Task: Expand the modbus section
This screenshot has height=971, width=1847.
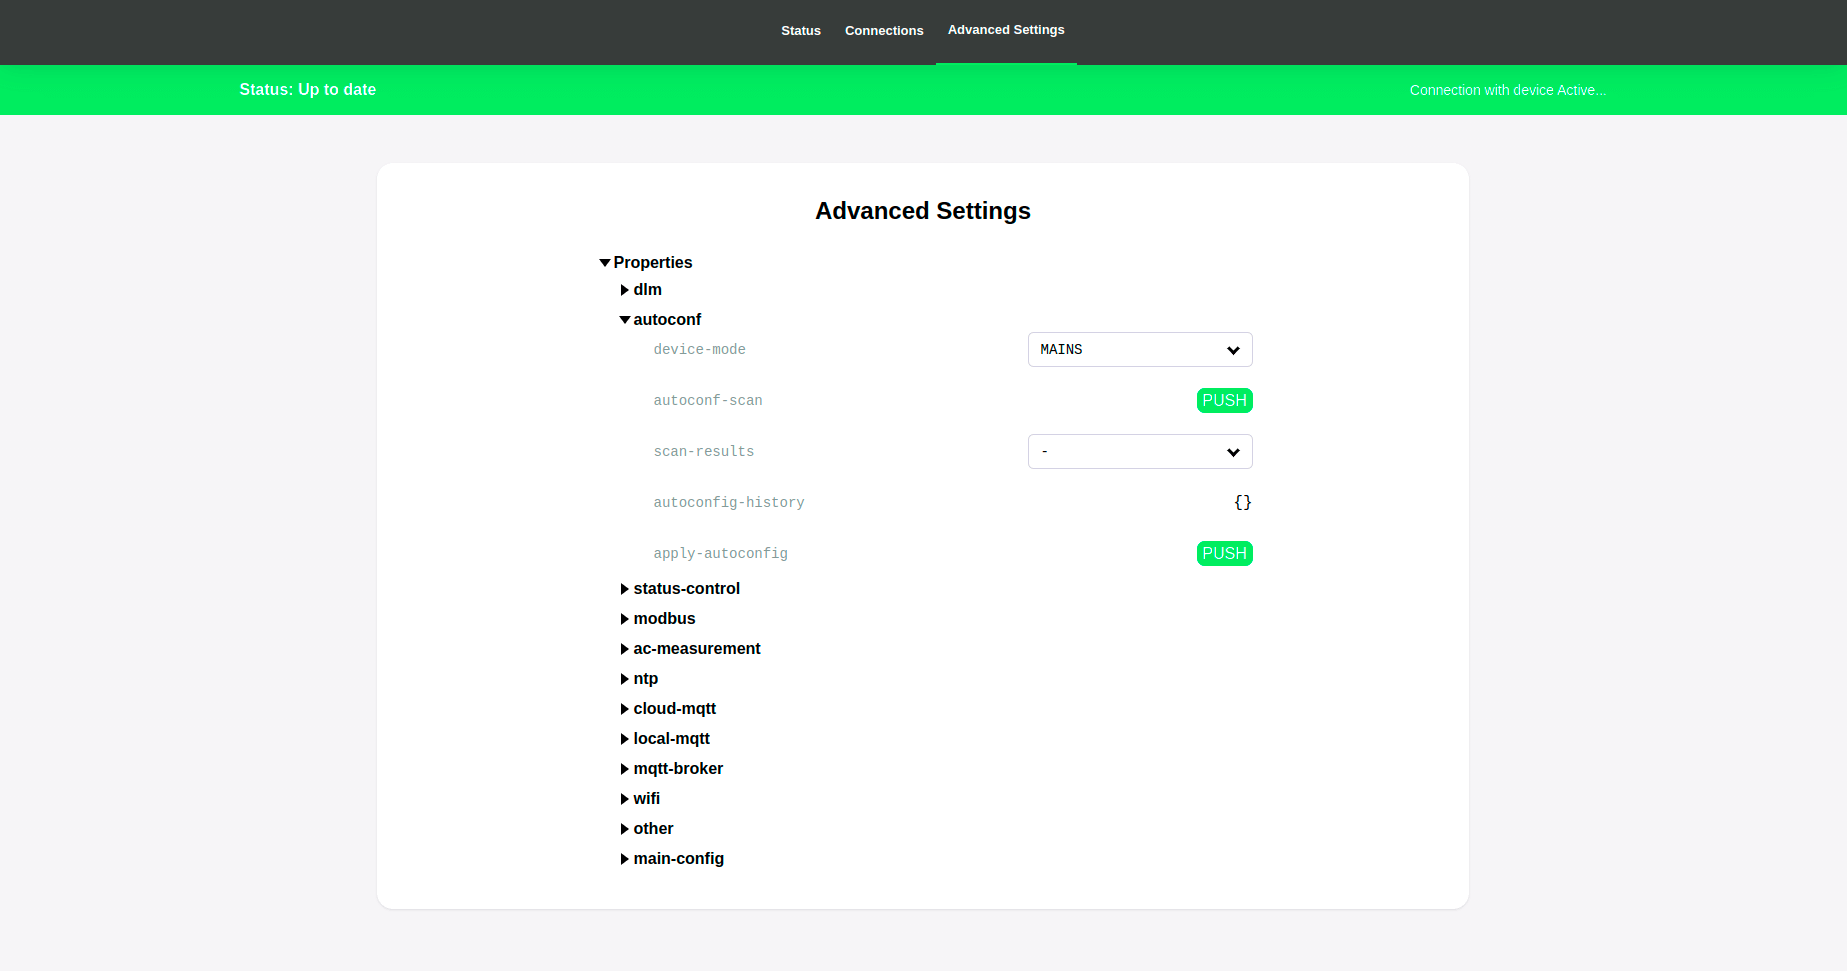Action: coord(658,618)
